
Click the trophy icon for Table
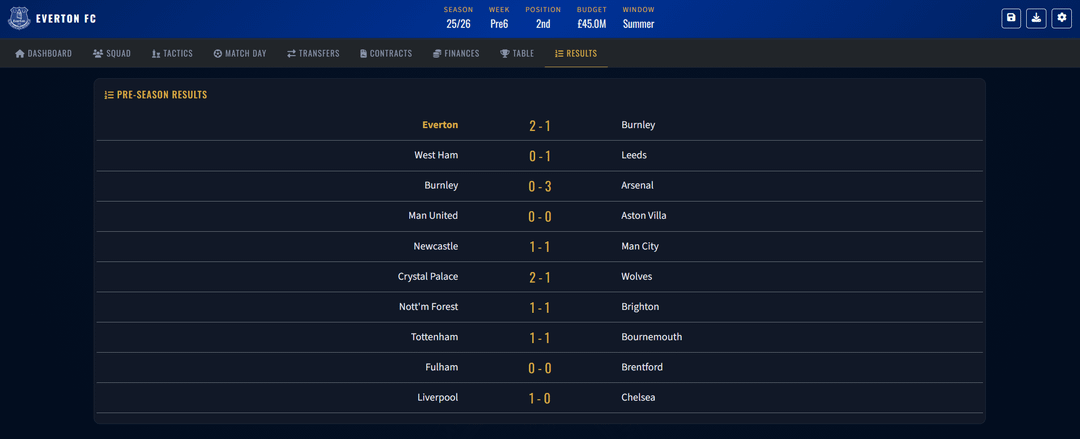point(505,53)
